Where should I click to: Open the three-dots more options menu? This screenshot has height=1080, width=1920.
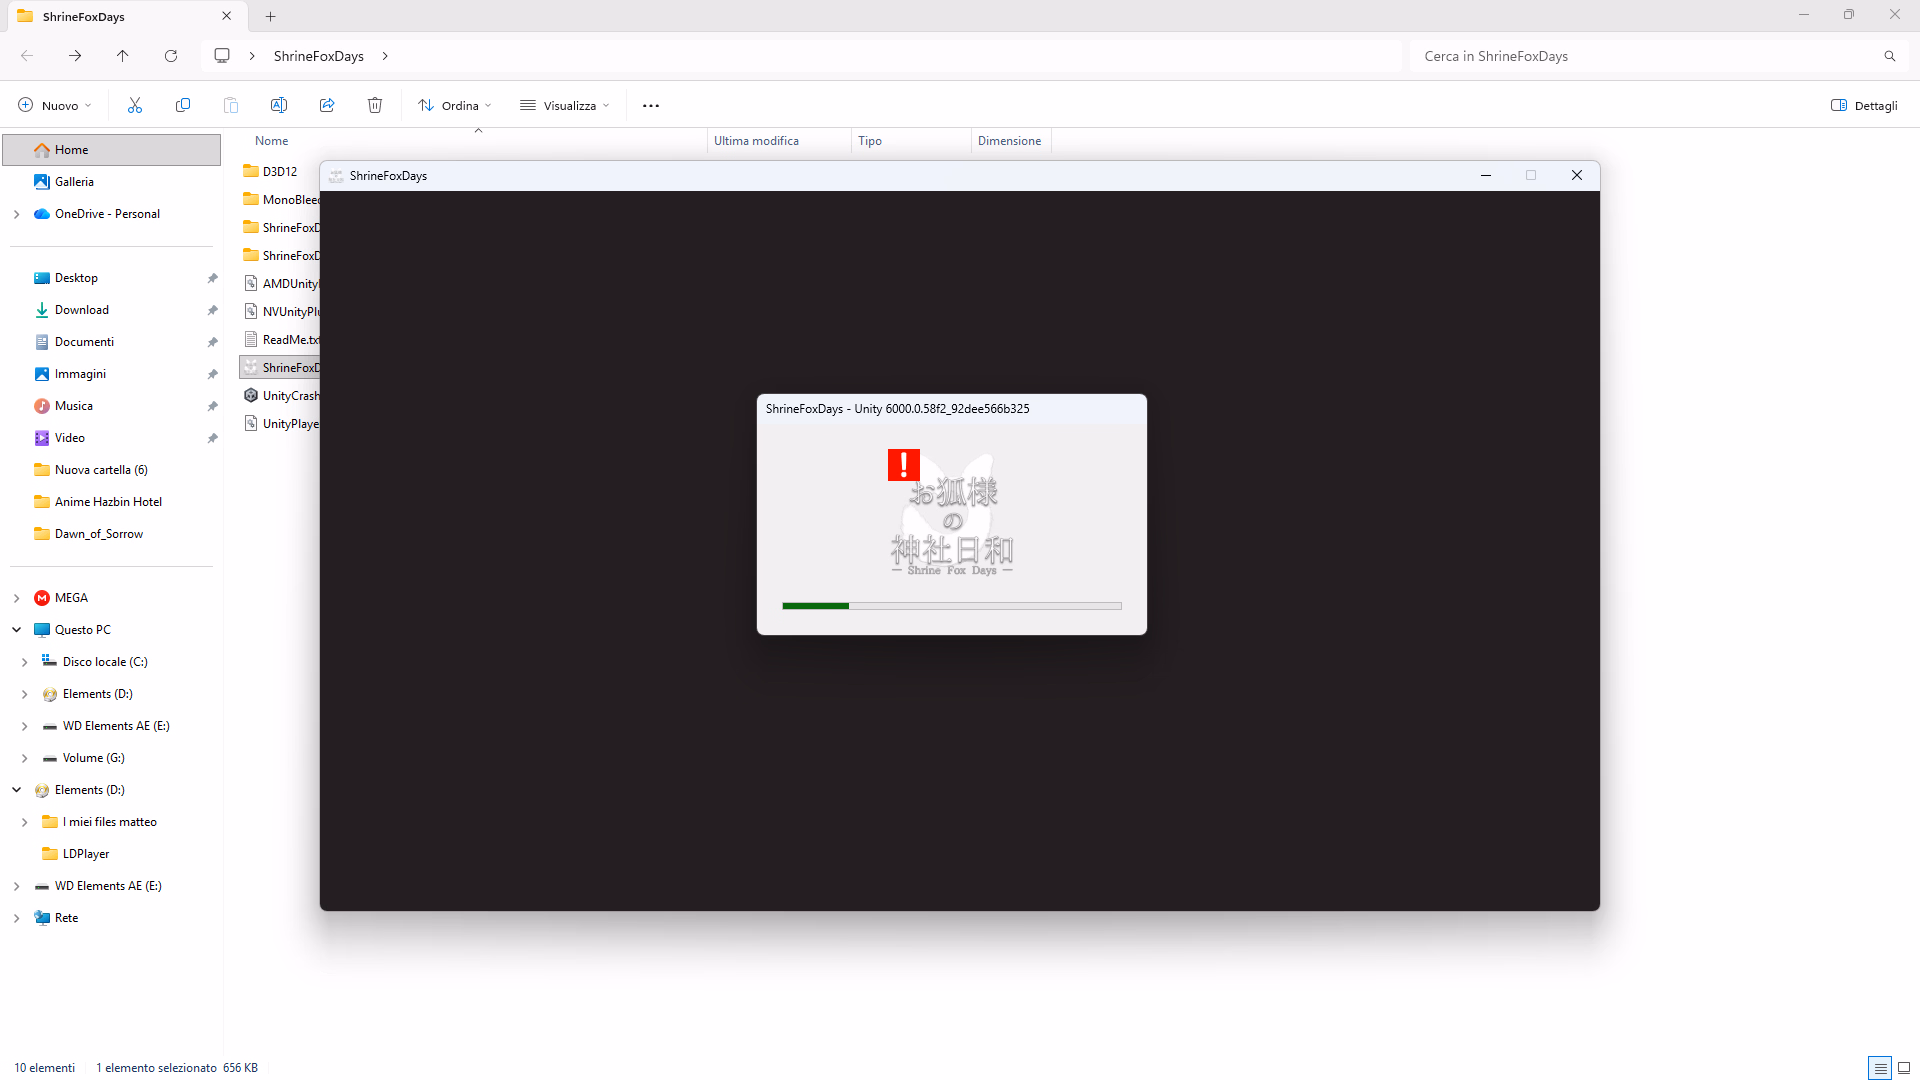coord(651,105)
